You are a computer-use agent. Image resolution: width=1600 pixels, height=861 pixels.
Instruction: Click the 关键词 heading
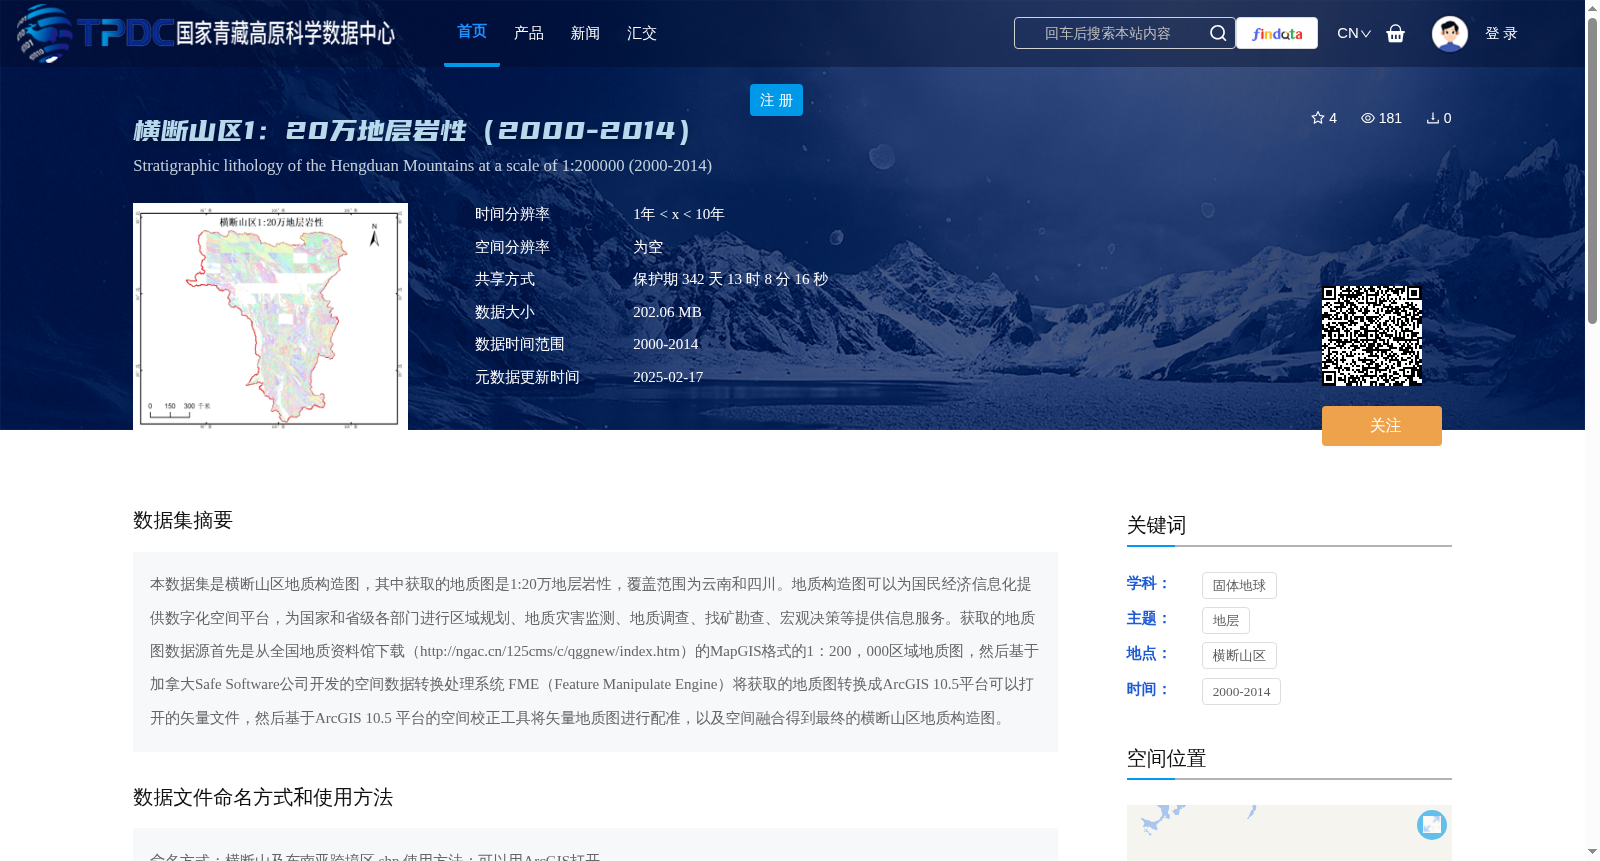coord(1156,525)
